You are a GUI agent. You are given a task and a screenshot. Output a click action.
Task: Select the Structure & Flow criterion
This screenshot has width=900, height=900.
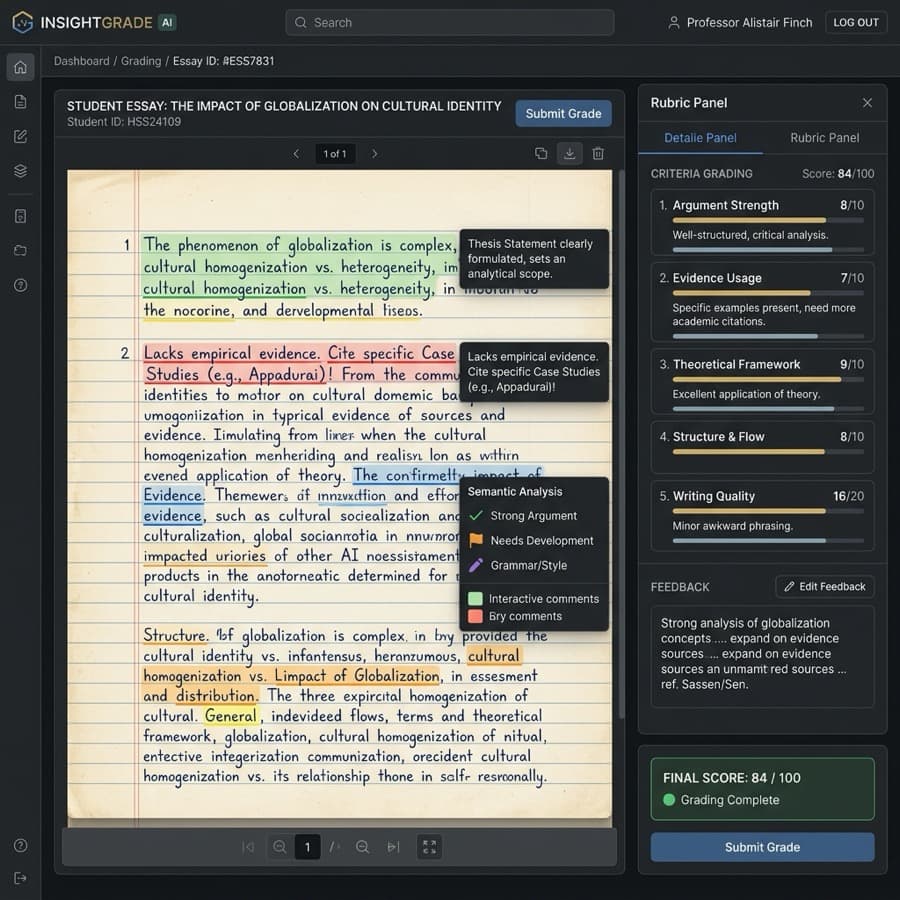click(762, 447)
